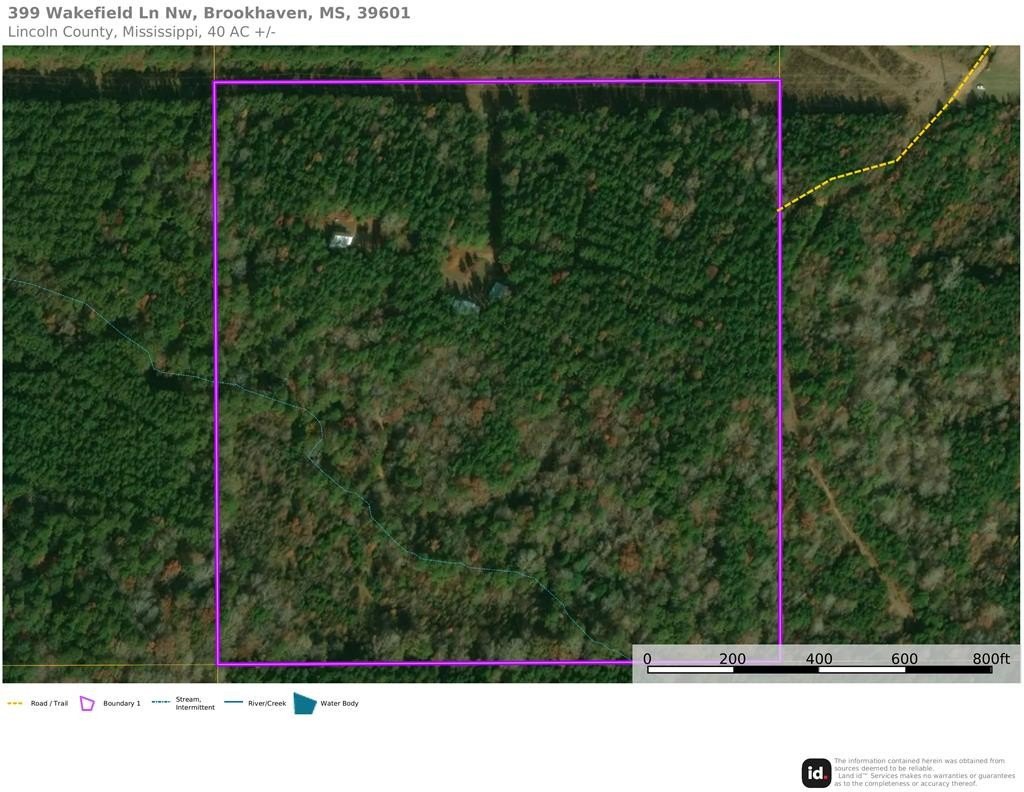The width and height of the screenshot is (1024, 792).
Task: Click the solid River/Creek line legend icon
Action: click(x=233, y=703)
